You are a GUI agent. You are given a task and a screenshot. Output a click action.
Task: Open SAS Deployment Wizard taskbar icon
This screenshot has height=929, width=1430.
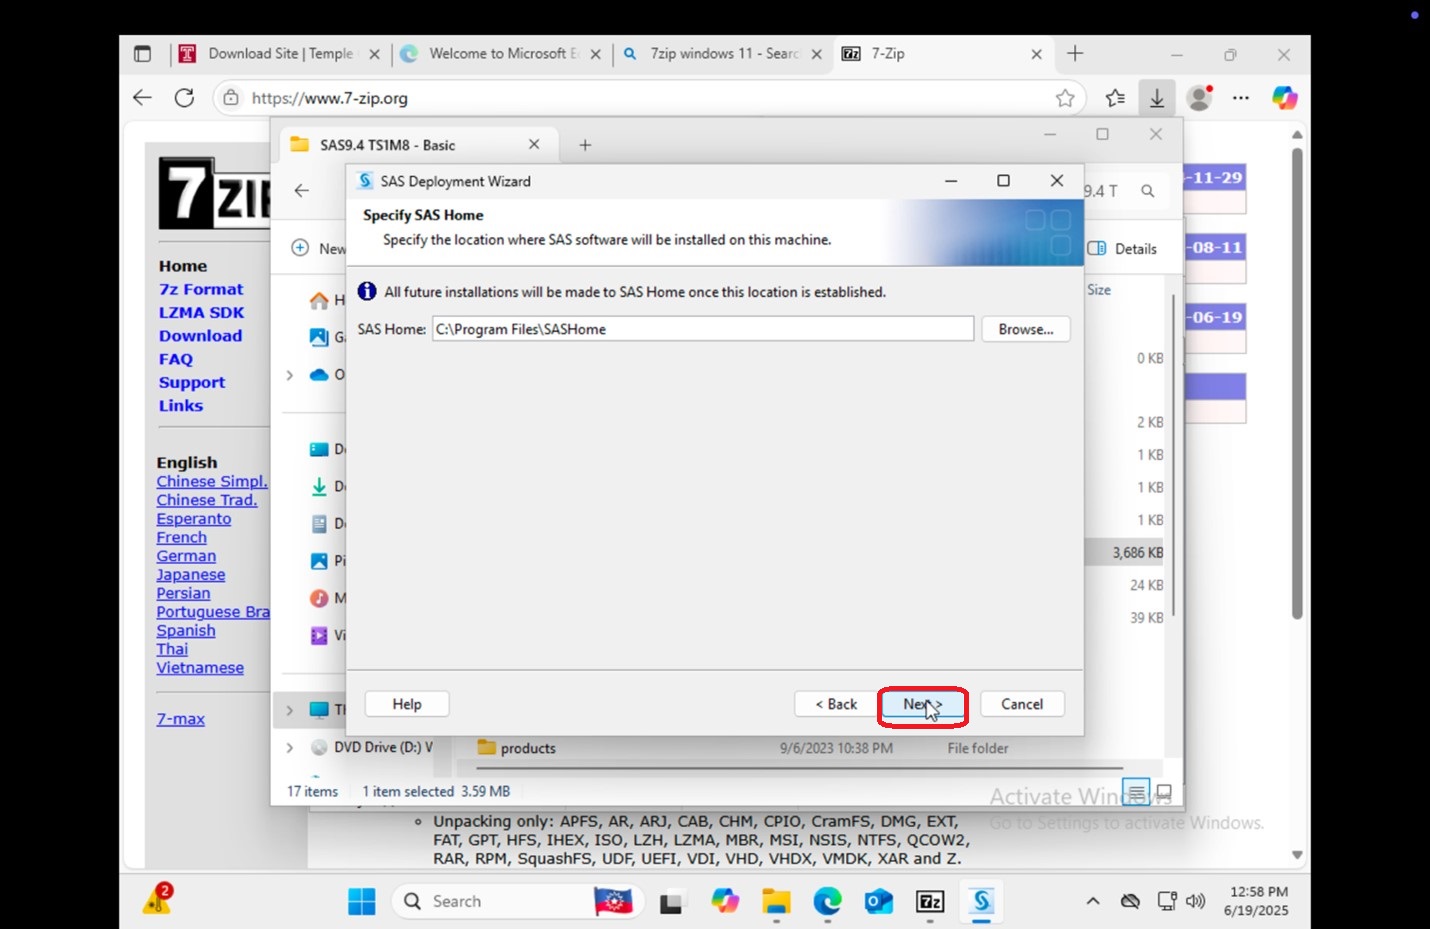pos(981,901)
